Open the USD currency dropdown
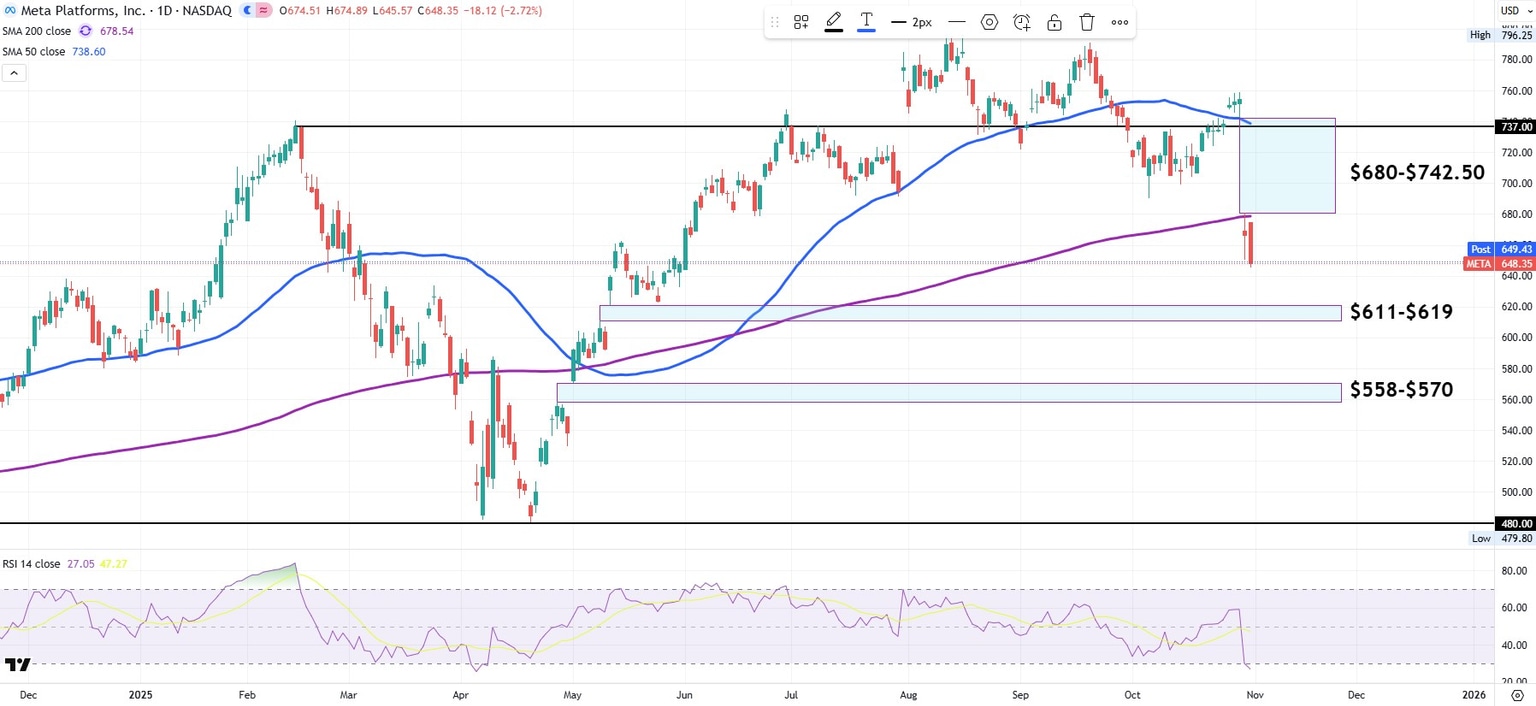 pyautogui.click(x=1516, y=10)
